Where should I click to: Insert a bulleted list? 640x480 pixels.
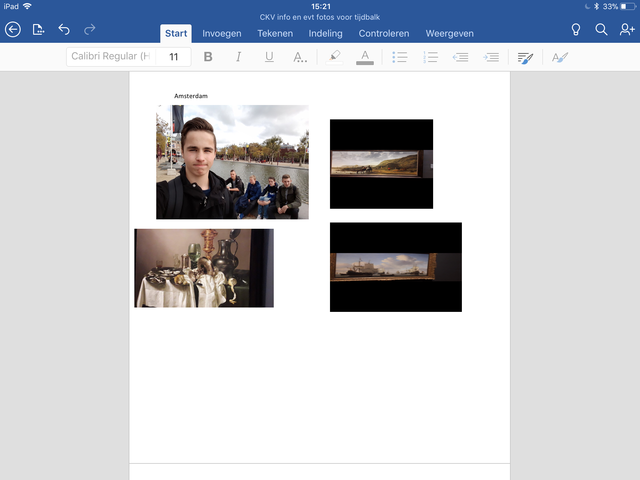pyautogui.click(x=400, y=57)
